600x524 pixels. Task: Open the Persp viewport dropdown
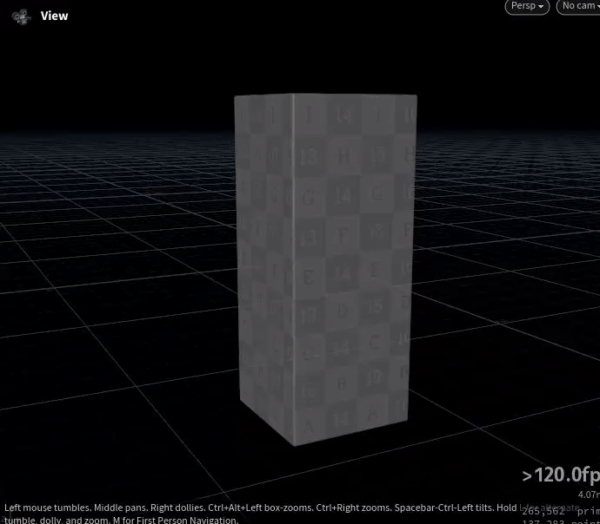(527, 7)
